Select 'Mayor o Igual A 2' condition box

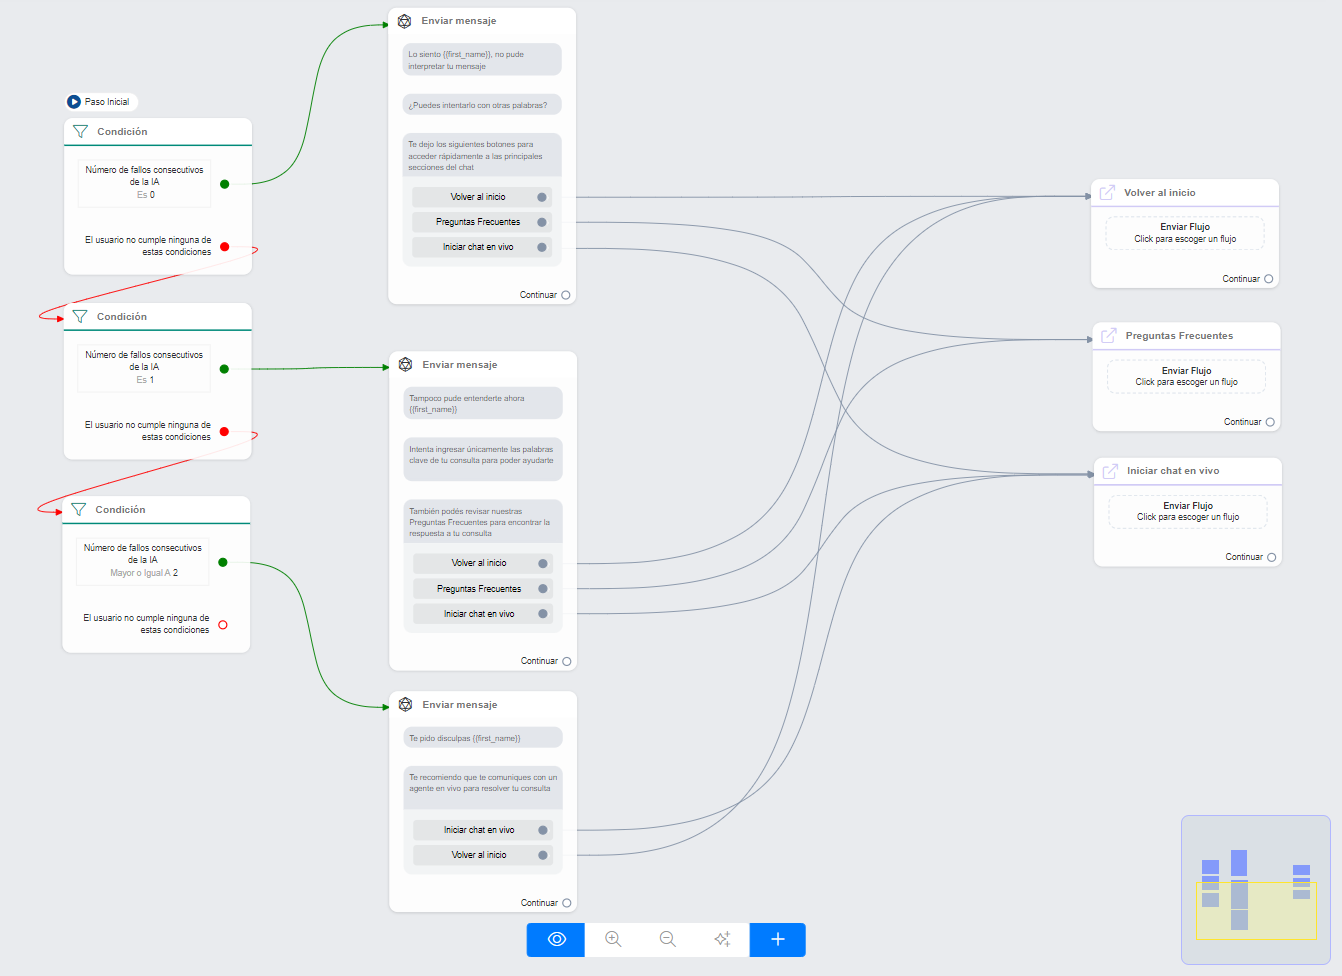coord(143,561)
